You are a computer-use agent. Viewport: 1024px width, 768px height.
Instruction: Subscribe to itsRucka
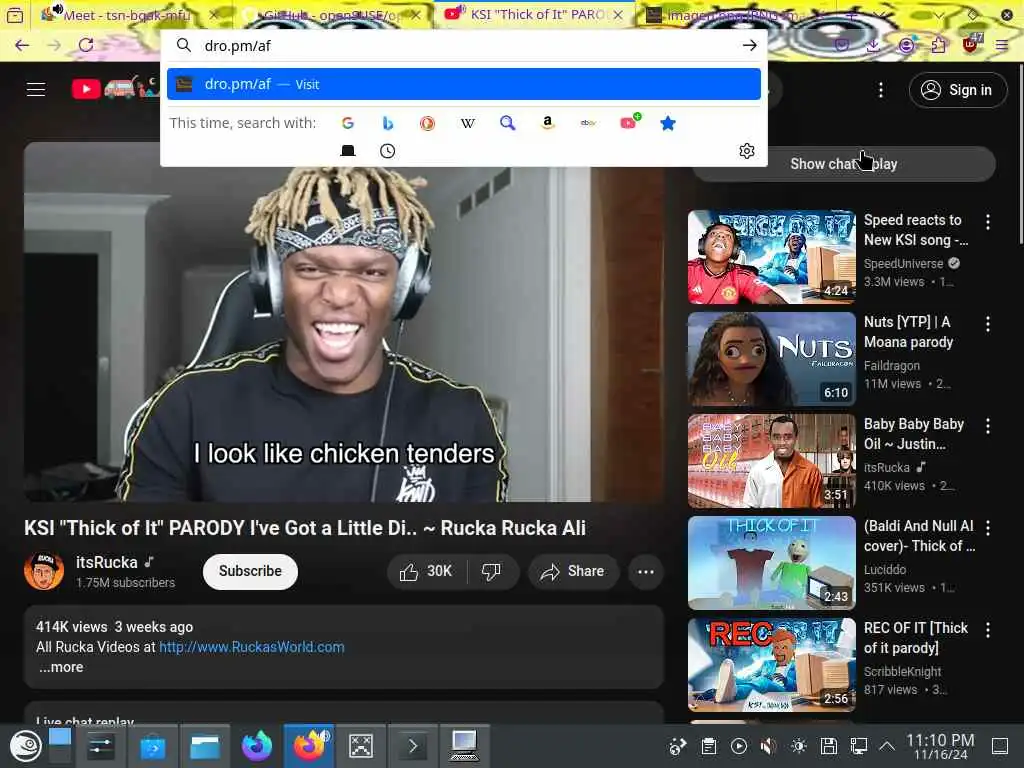coord(250,571)
